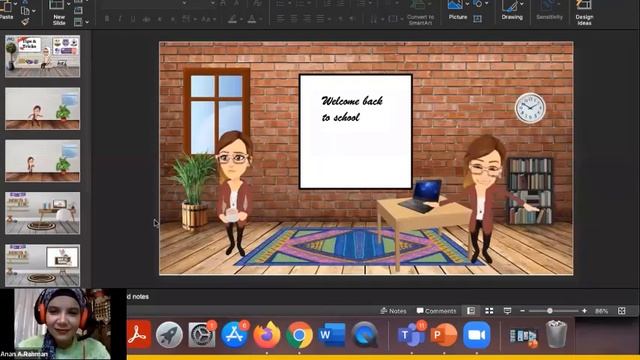Open the New Slide dropdown arrow
The image size is (640, 360).
pos(69,4)
